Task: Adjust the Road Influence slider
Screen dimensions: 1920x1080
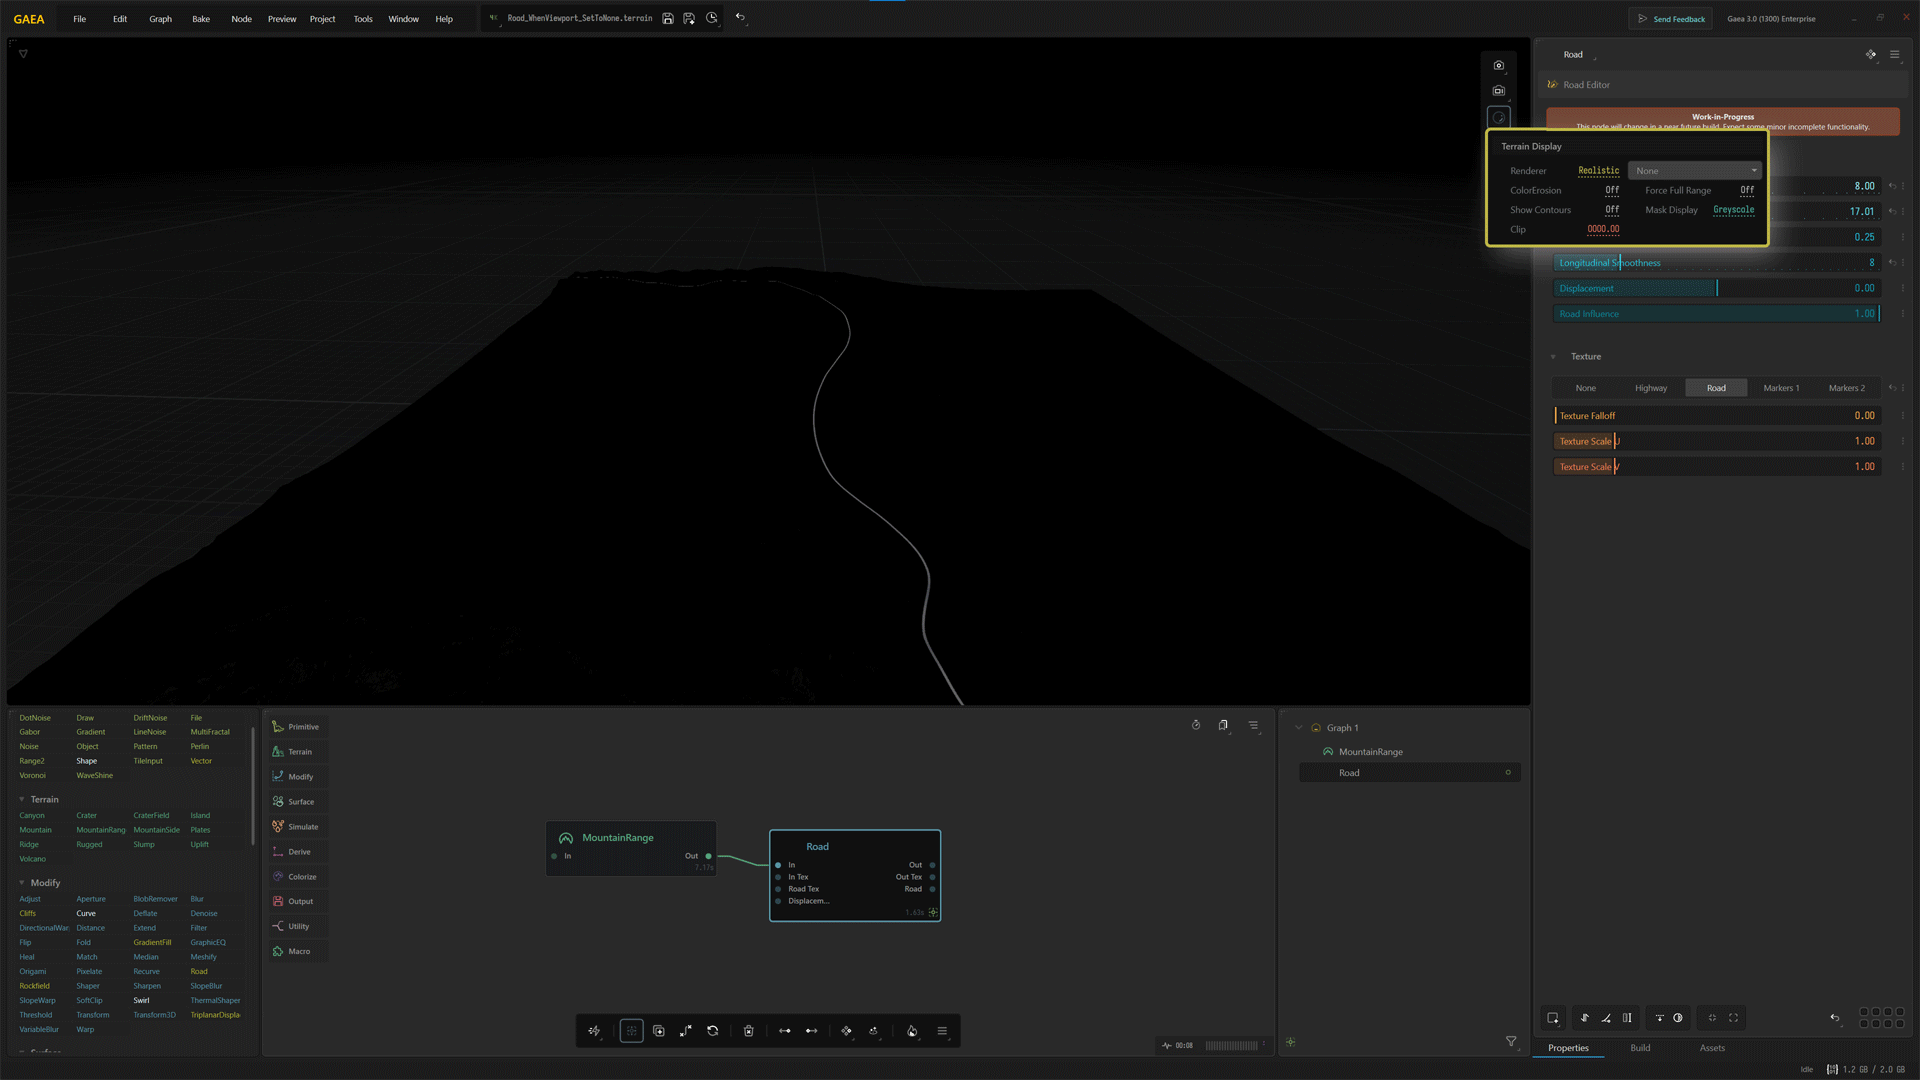Action: [x=1717, y=314]
